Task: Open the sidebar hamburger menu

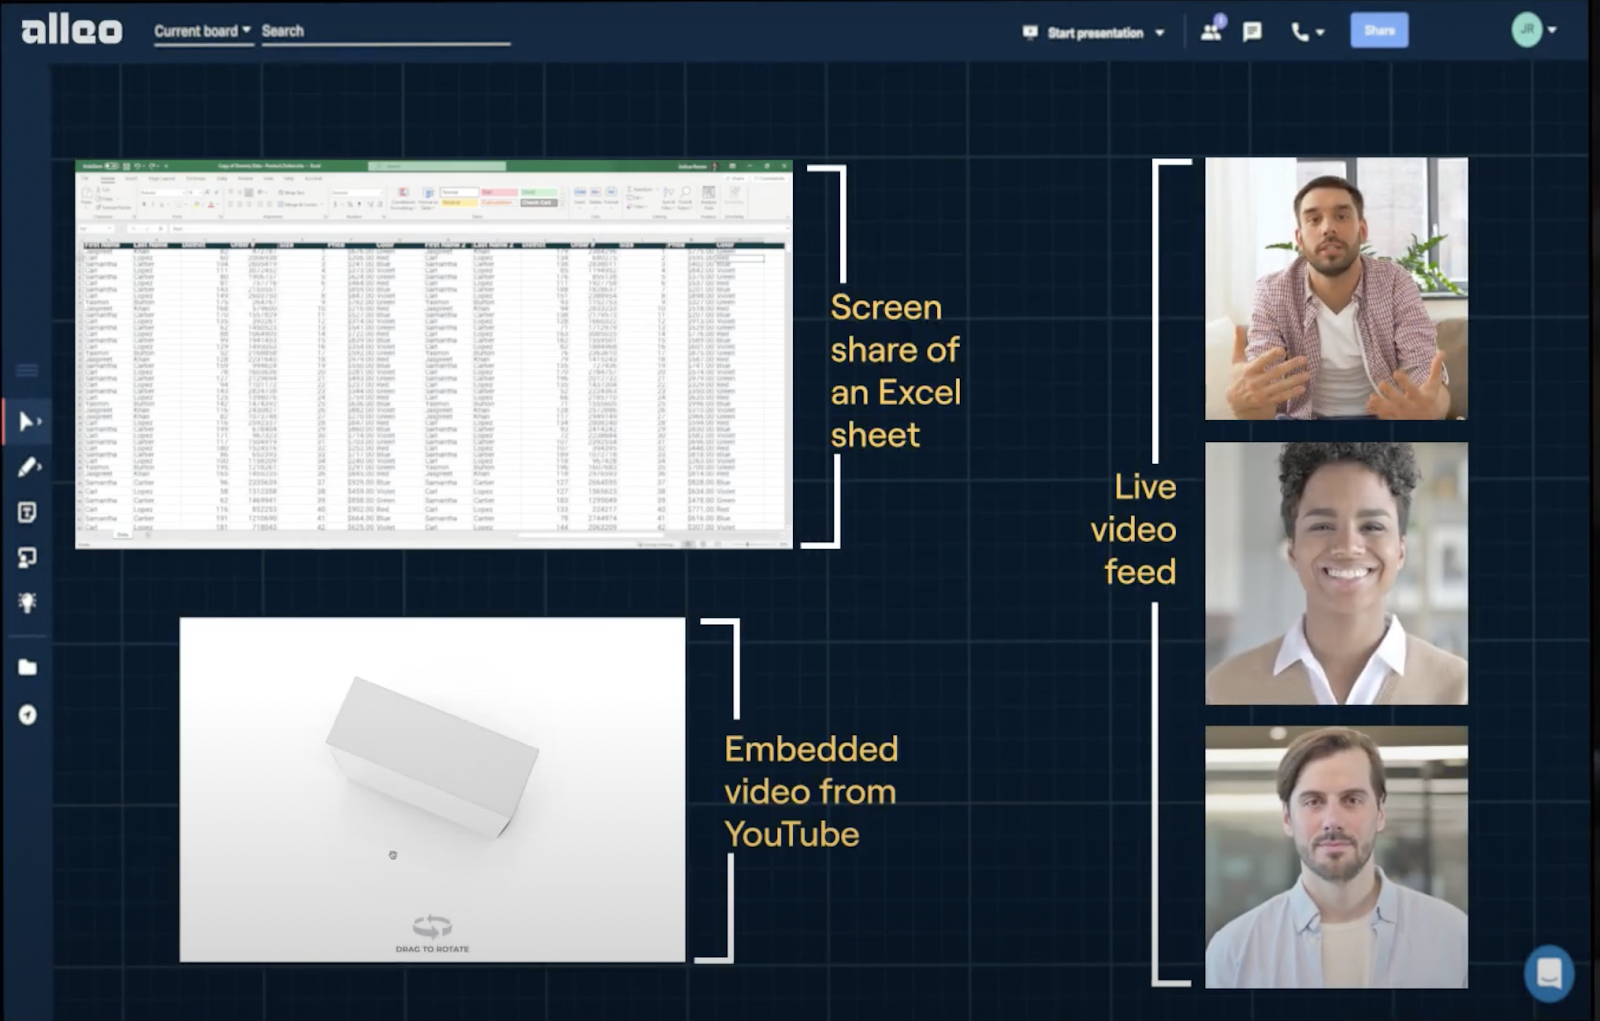Action: coord(27,371)
